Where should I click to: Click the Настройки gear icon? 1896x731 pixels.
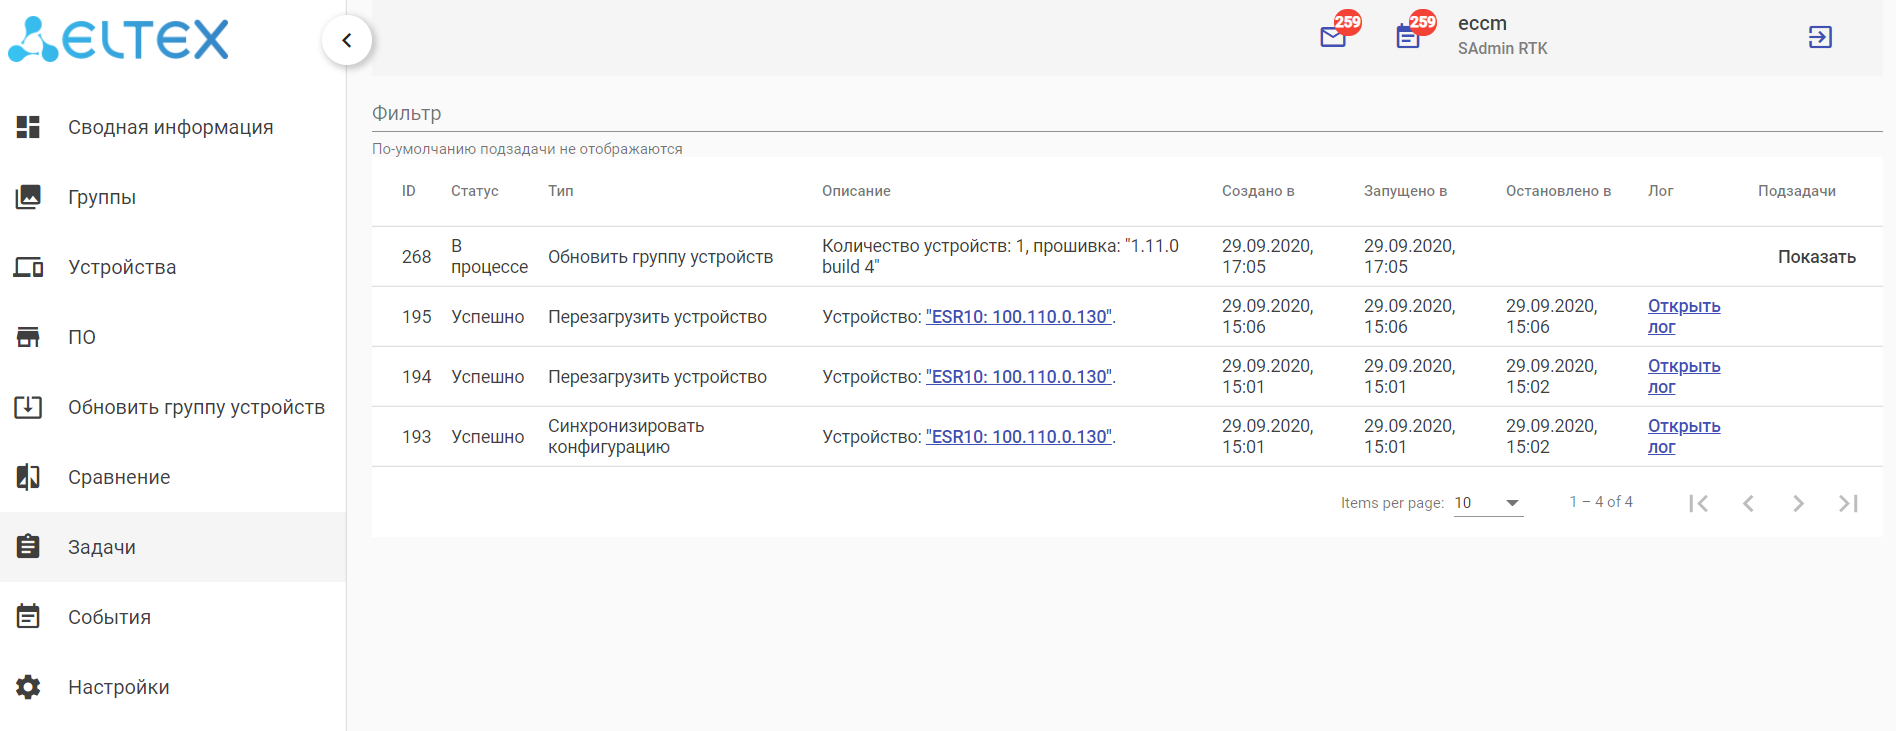[x=28, y=687]
